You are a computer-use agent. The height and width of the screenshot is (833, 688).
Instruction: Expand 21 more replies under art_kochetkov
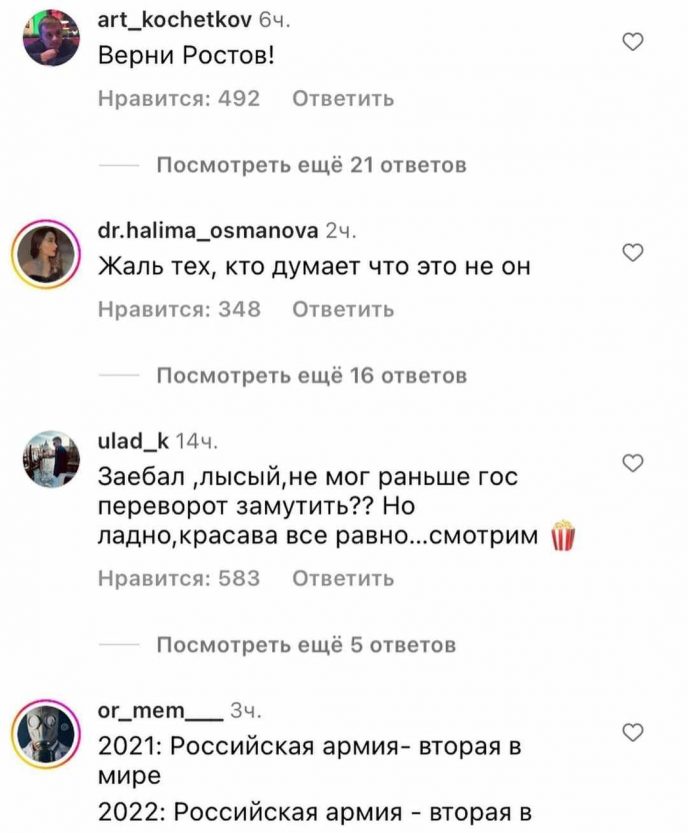pos(311,165)
